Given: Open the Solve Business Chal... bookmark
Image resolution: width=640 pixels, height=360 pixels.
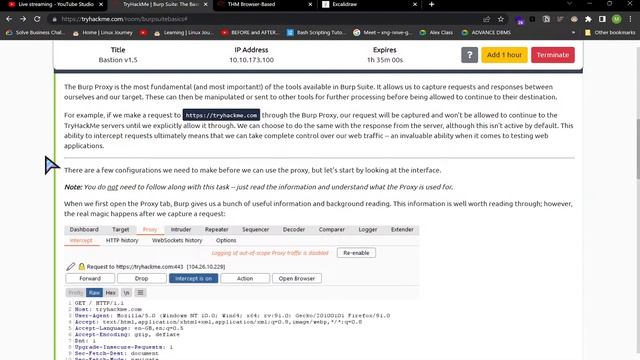Looking at the screenshot, I should pyautogui.click(x=36, y=33).
